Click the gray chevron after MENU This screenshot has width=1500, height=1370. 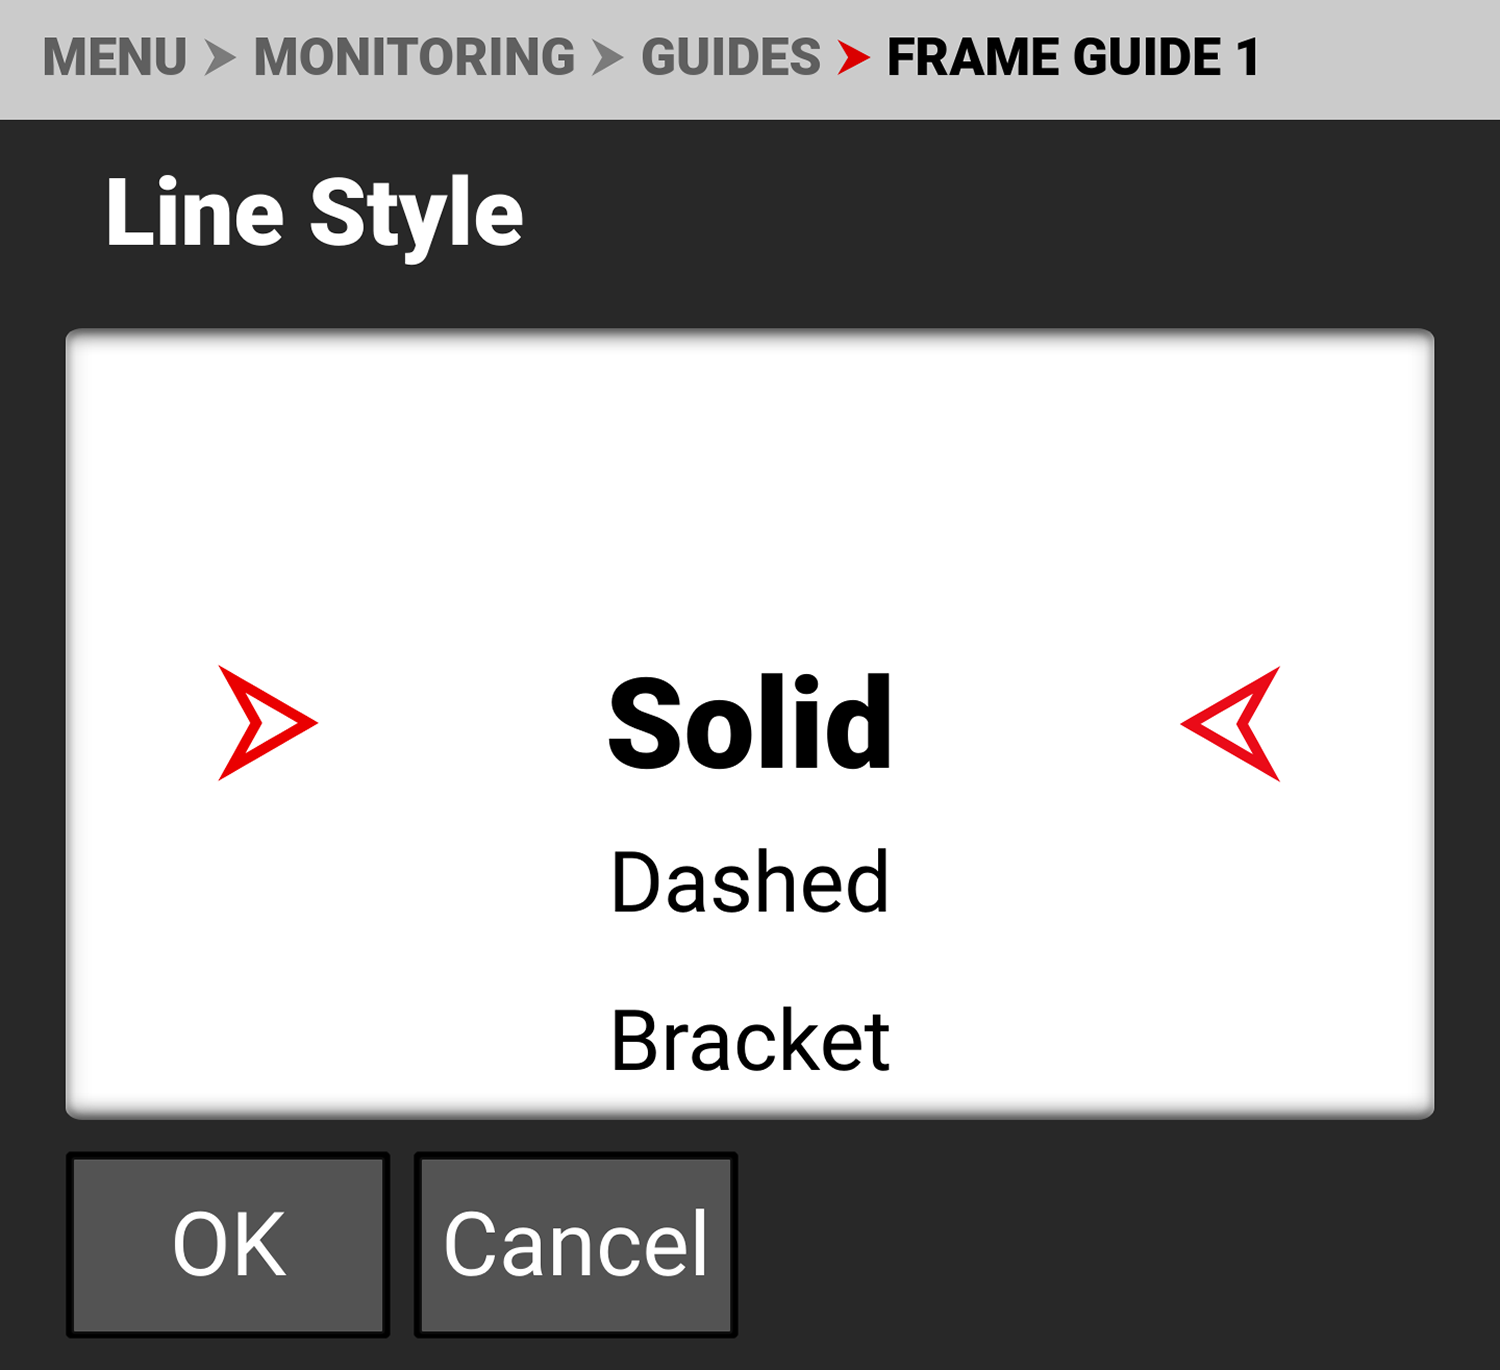[x=220, y=58]
